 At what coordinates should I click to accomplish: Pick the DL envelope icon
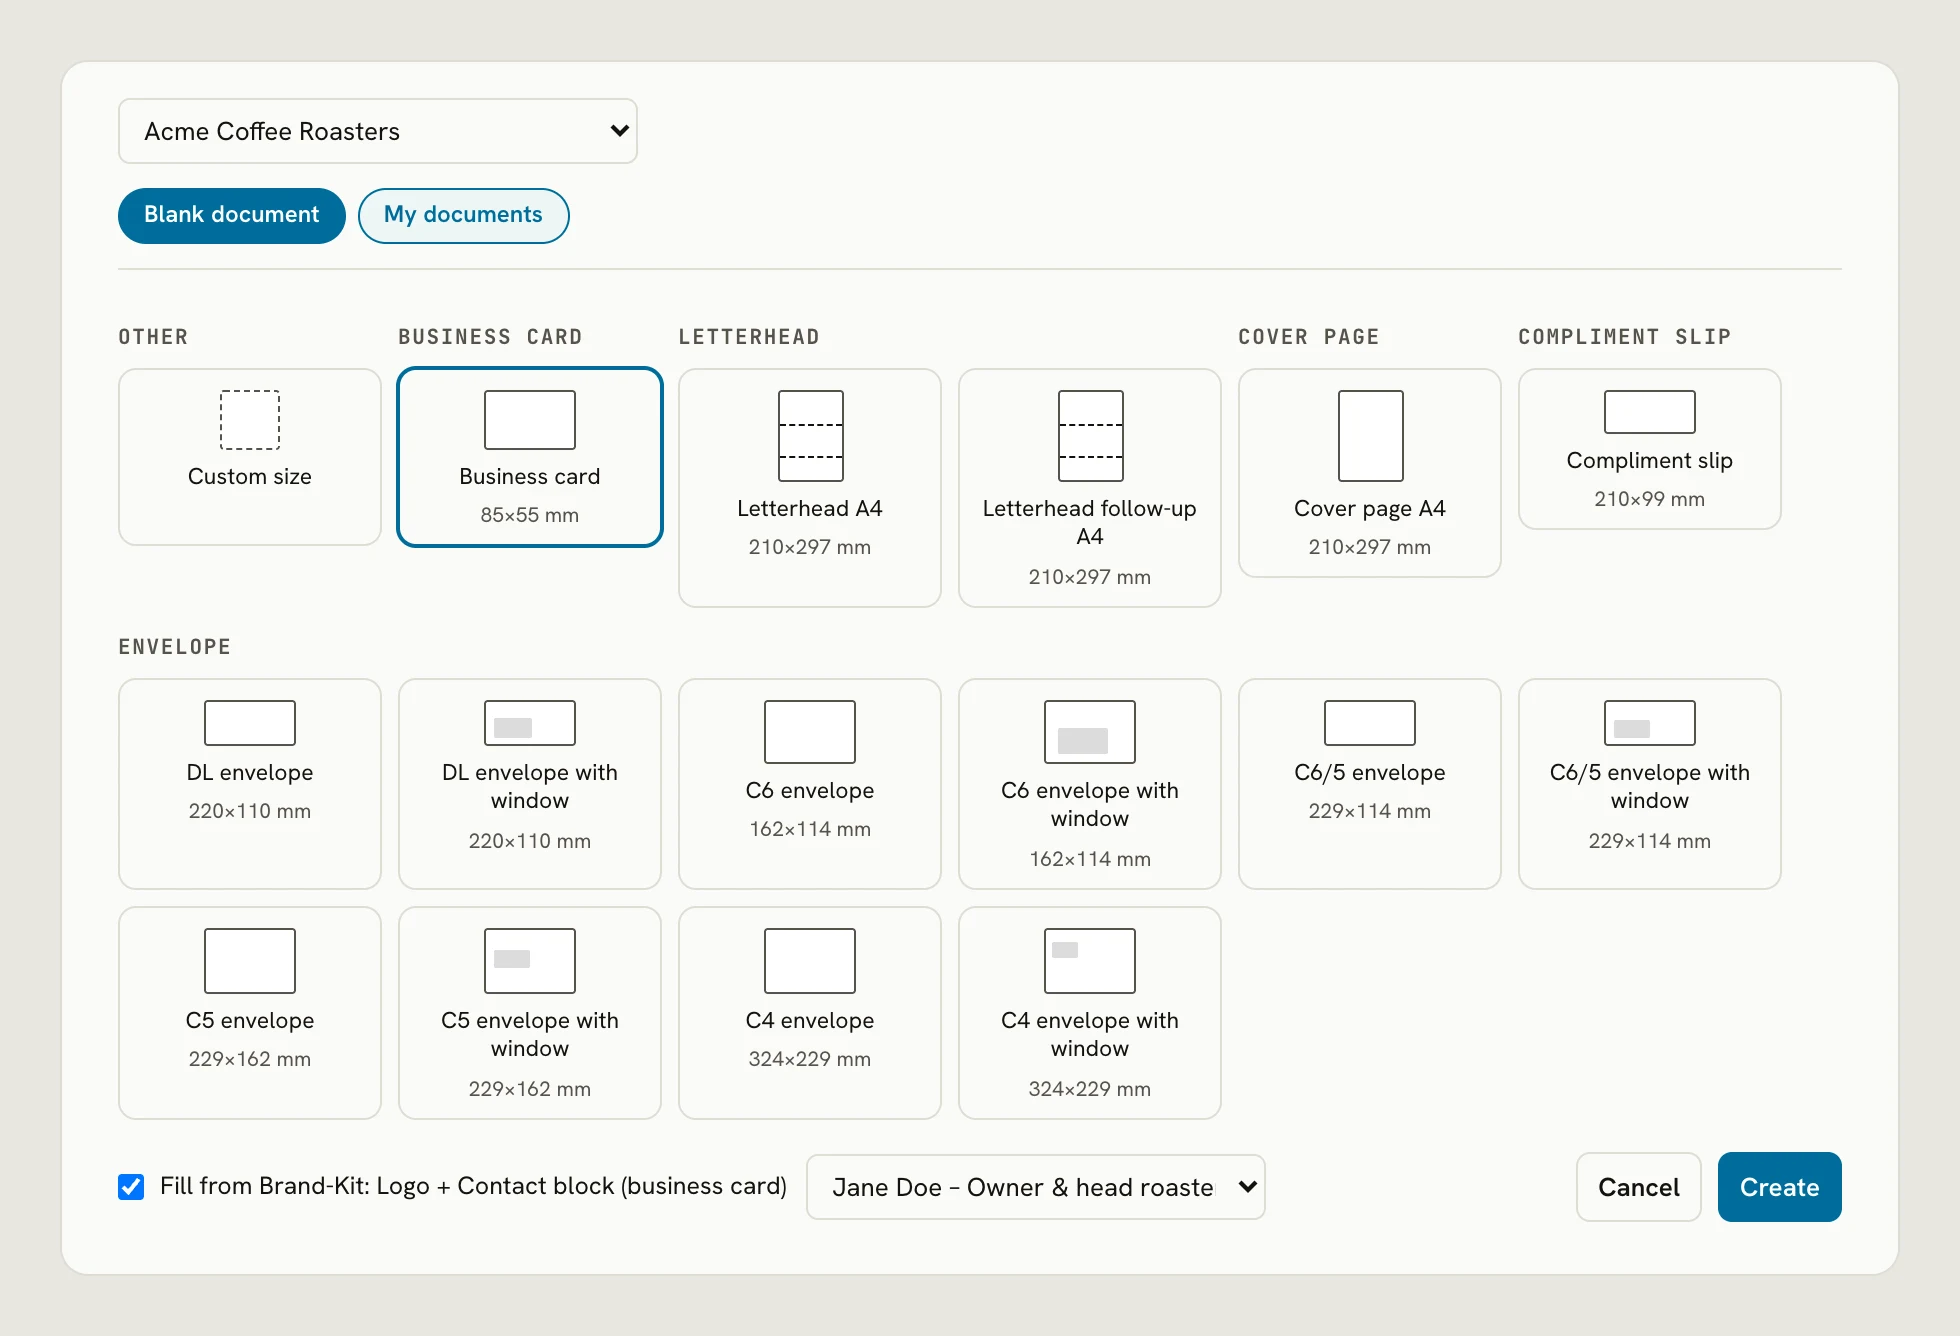tap(250, 723)
